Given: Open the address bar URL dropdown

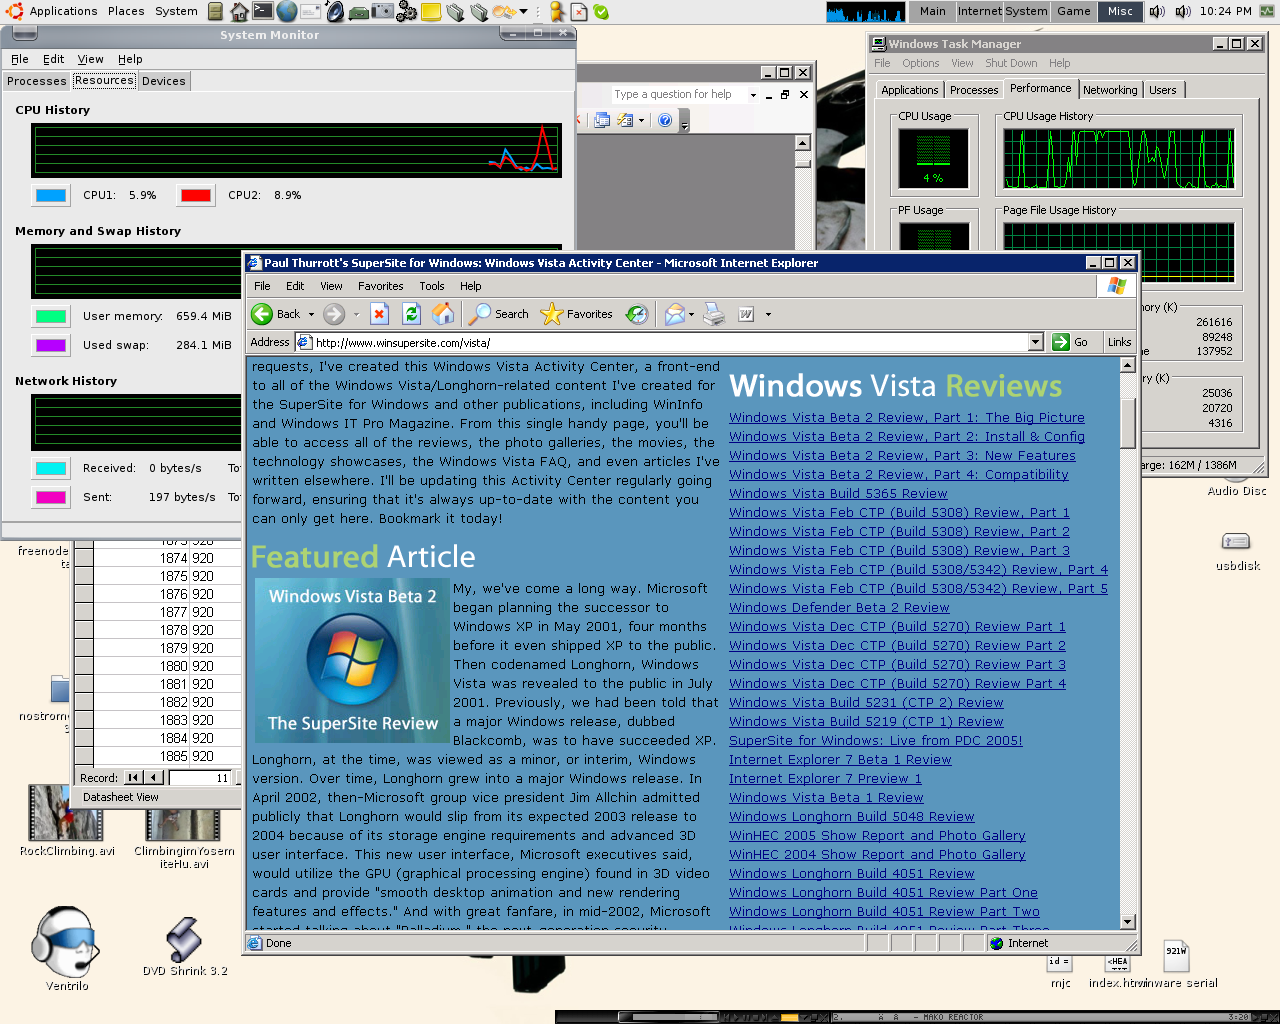Looking at the screenshot, I should pos(1035,342).
